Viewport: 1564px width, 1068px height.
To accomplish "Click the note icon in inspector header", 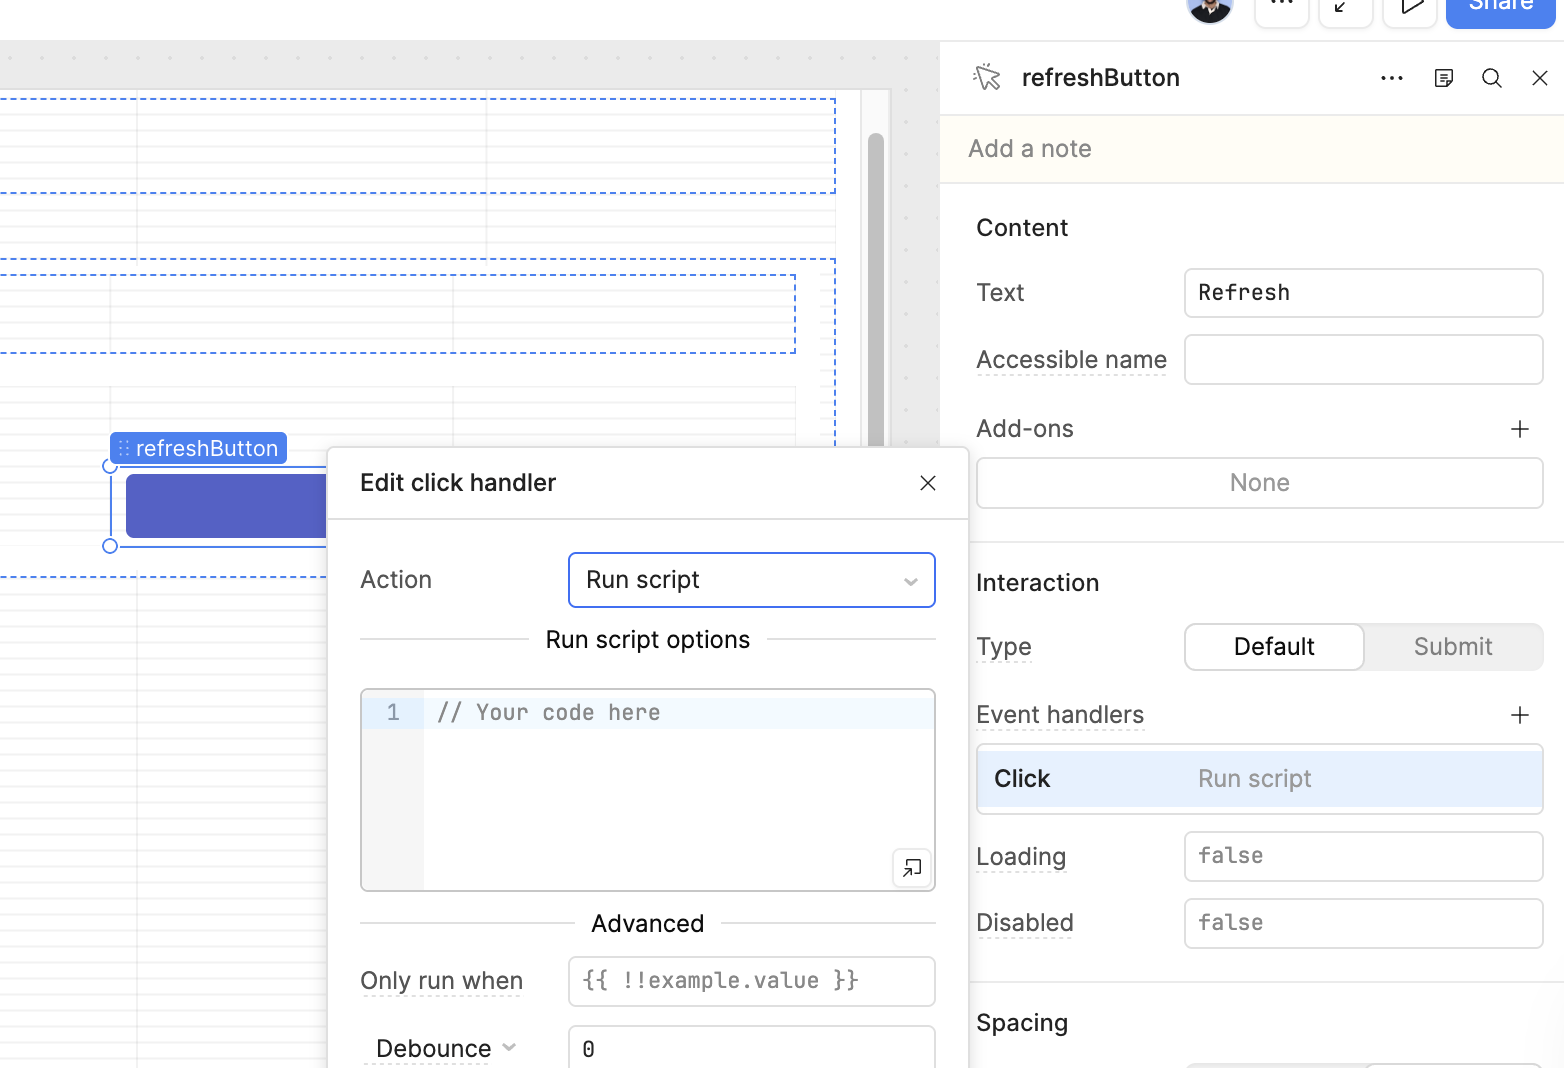I will tap(1443, 78).
